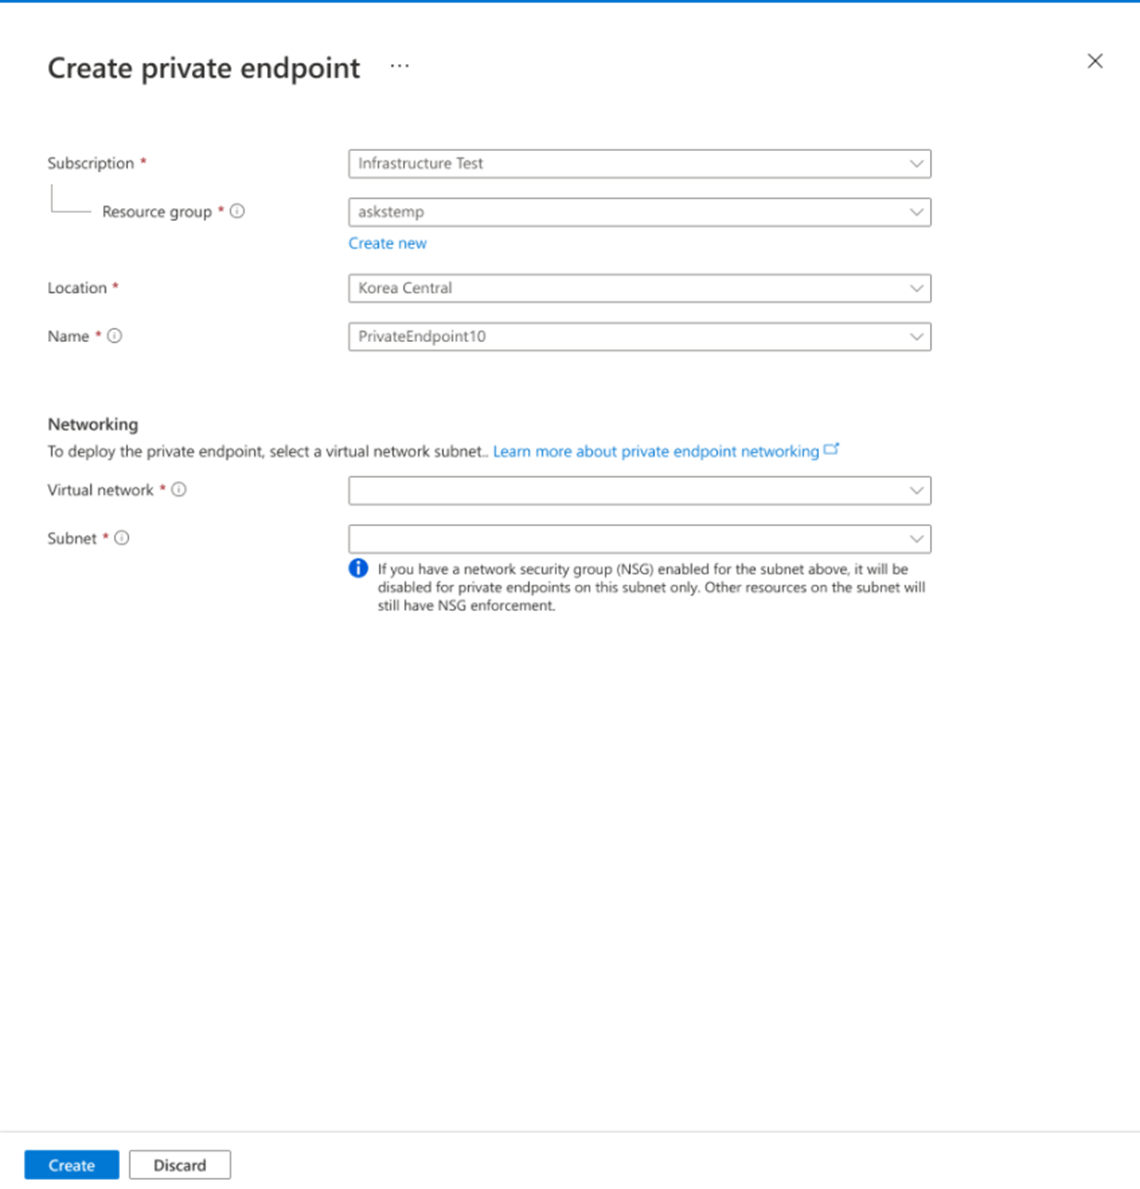Click the info icon next to Name
This screenshot has height=1189, width=1140.
tap(115, 335)
